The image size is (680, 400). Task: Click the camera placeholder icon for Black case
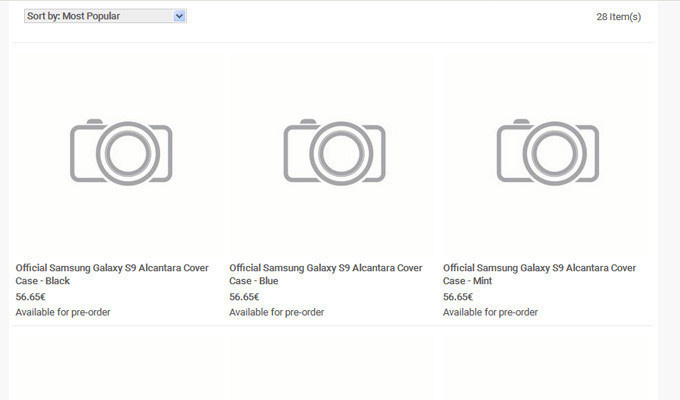(x=121, y=151)
